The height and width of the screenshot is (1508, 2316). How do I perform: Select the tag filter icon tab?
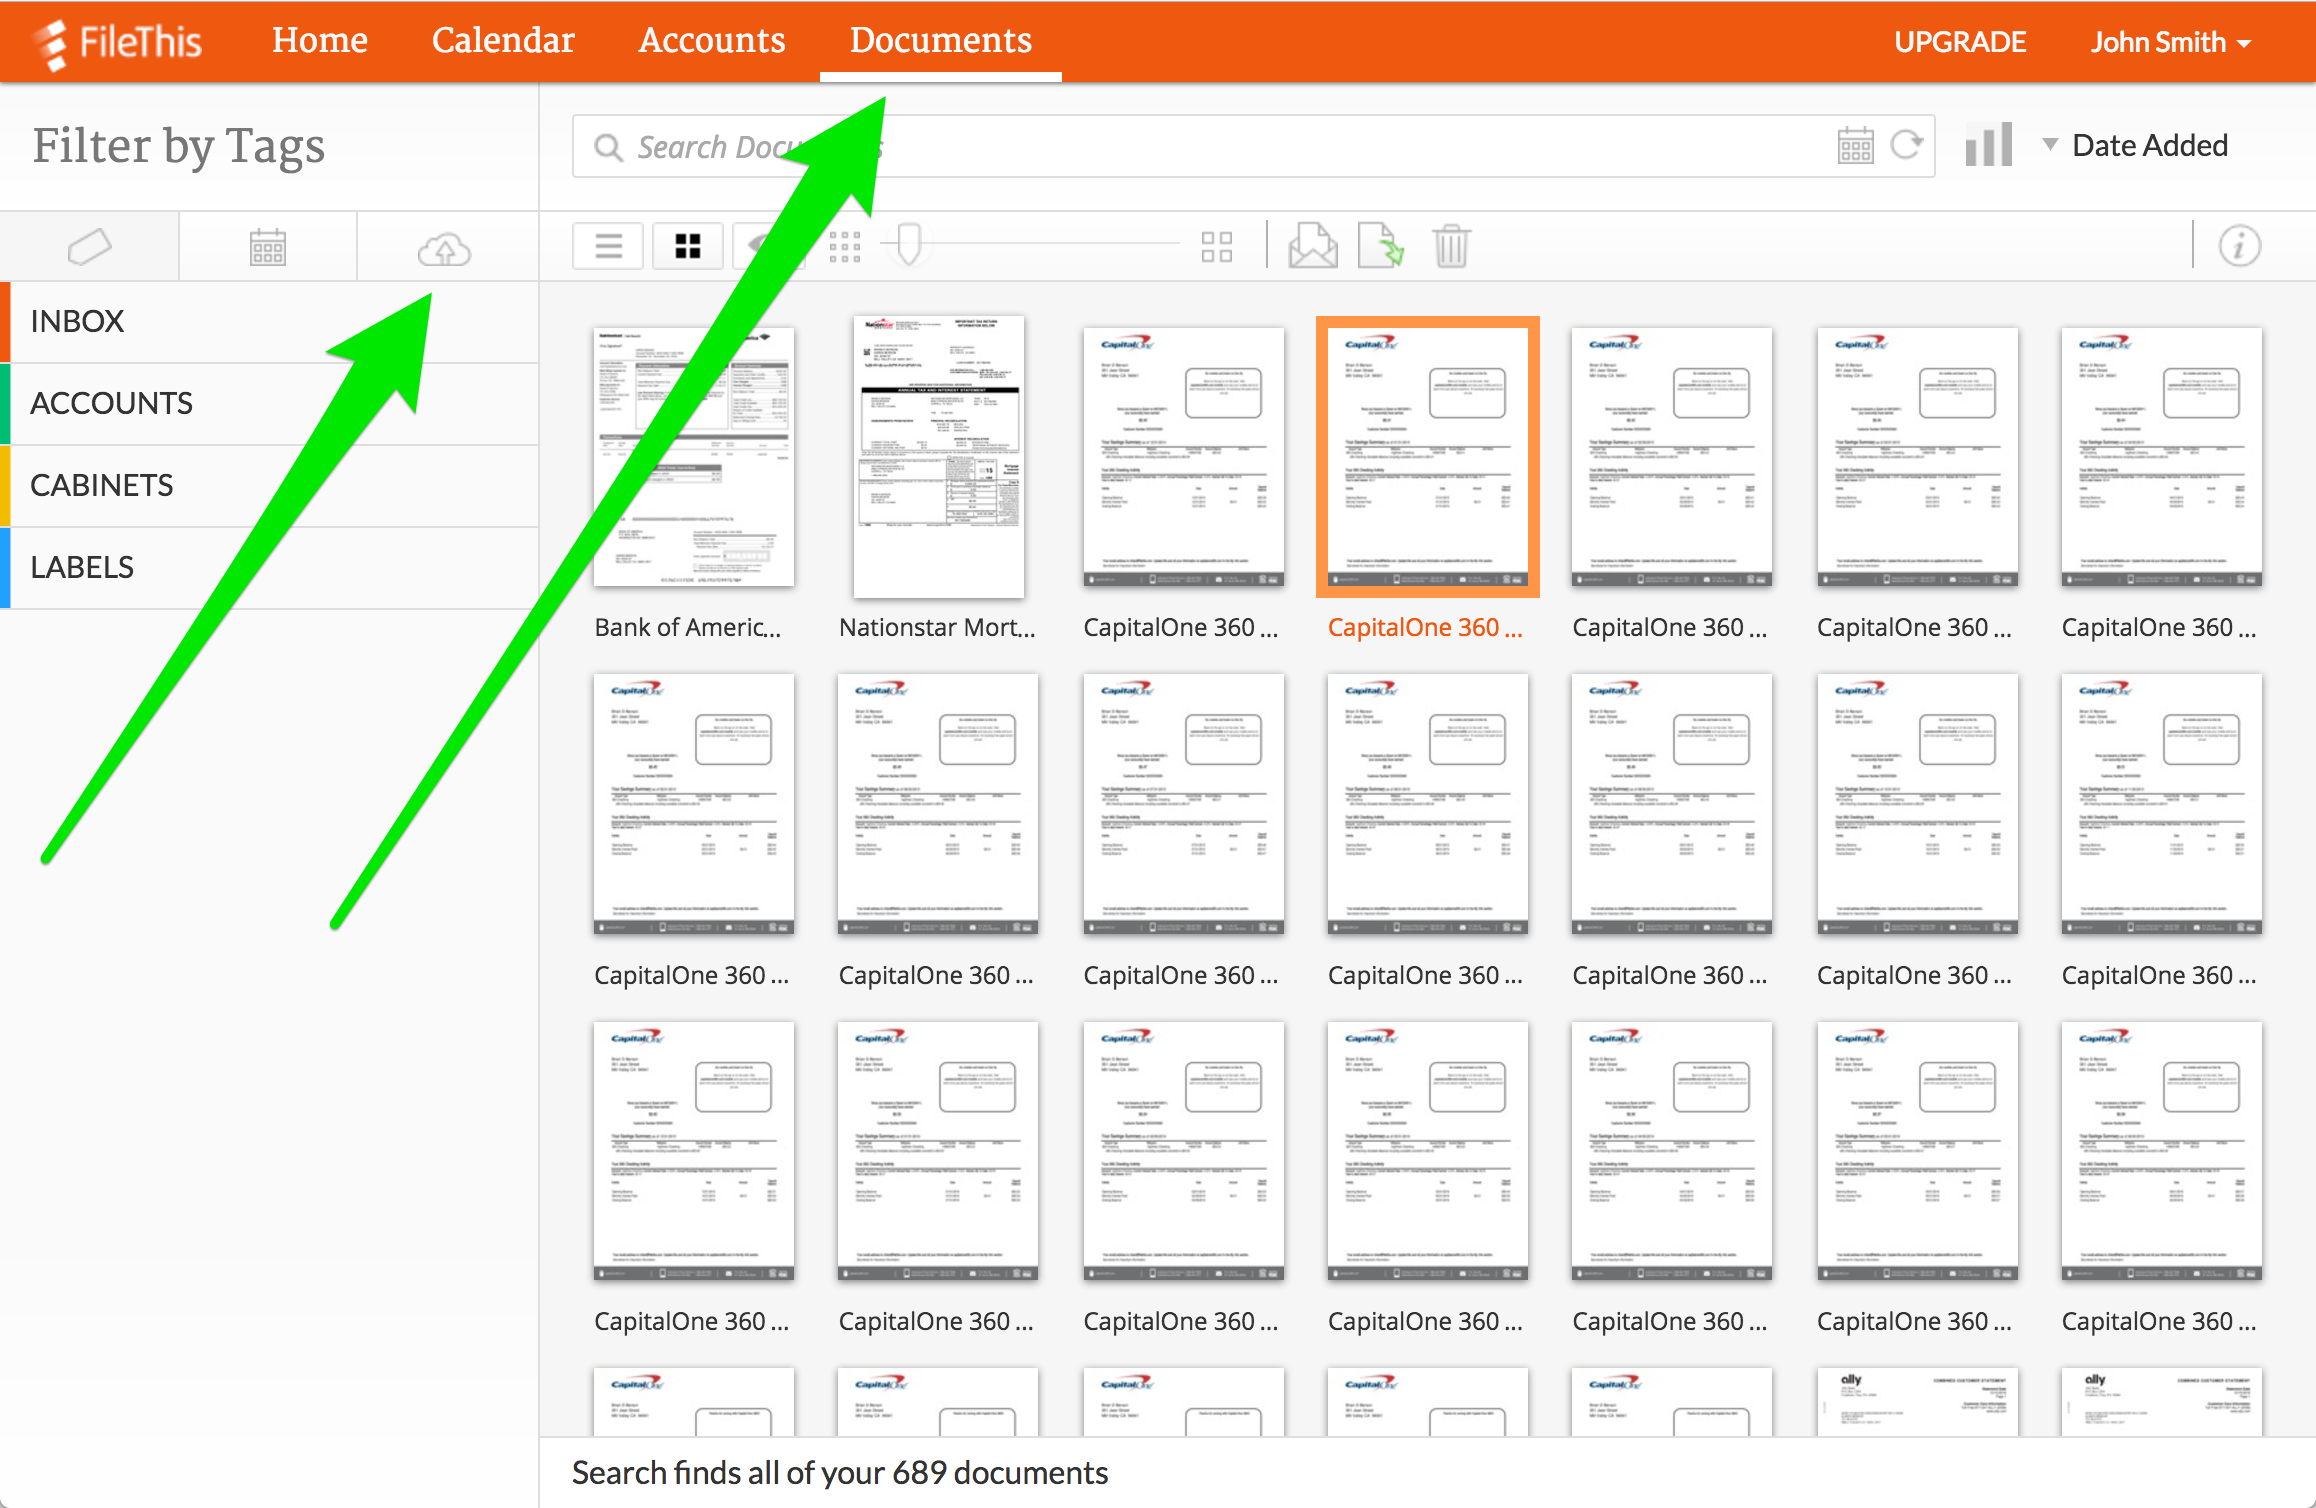coord(89,247)
